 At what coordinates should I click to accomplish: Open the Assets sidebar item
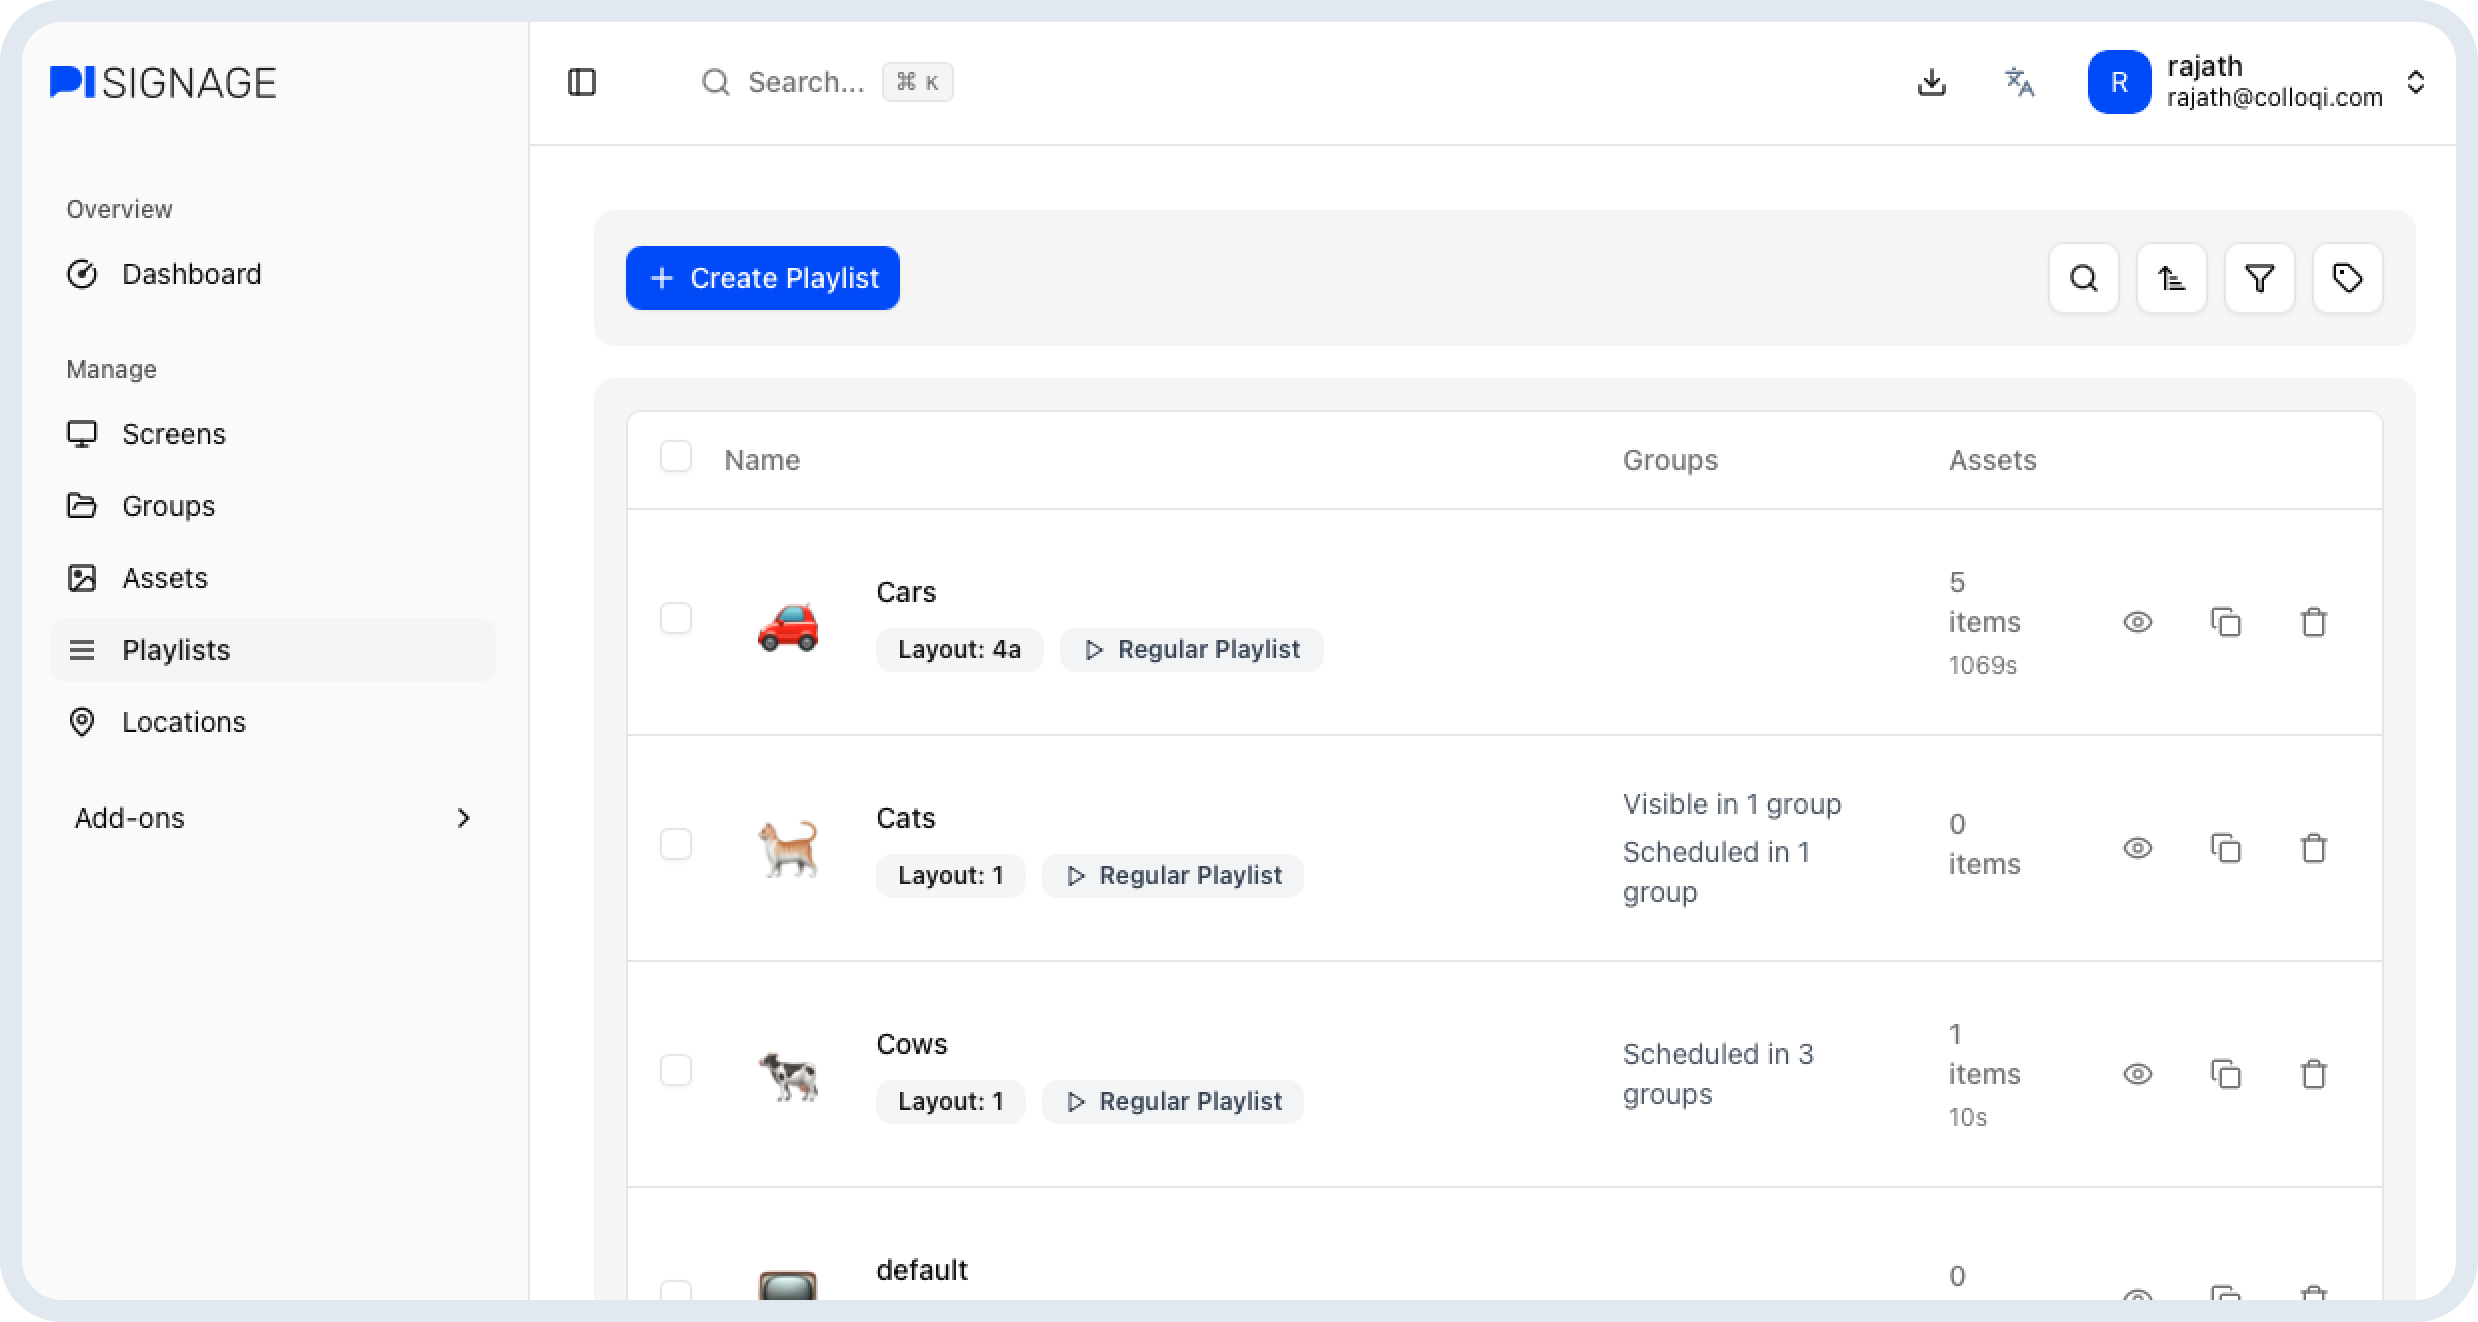165,578
